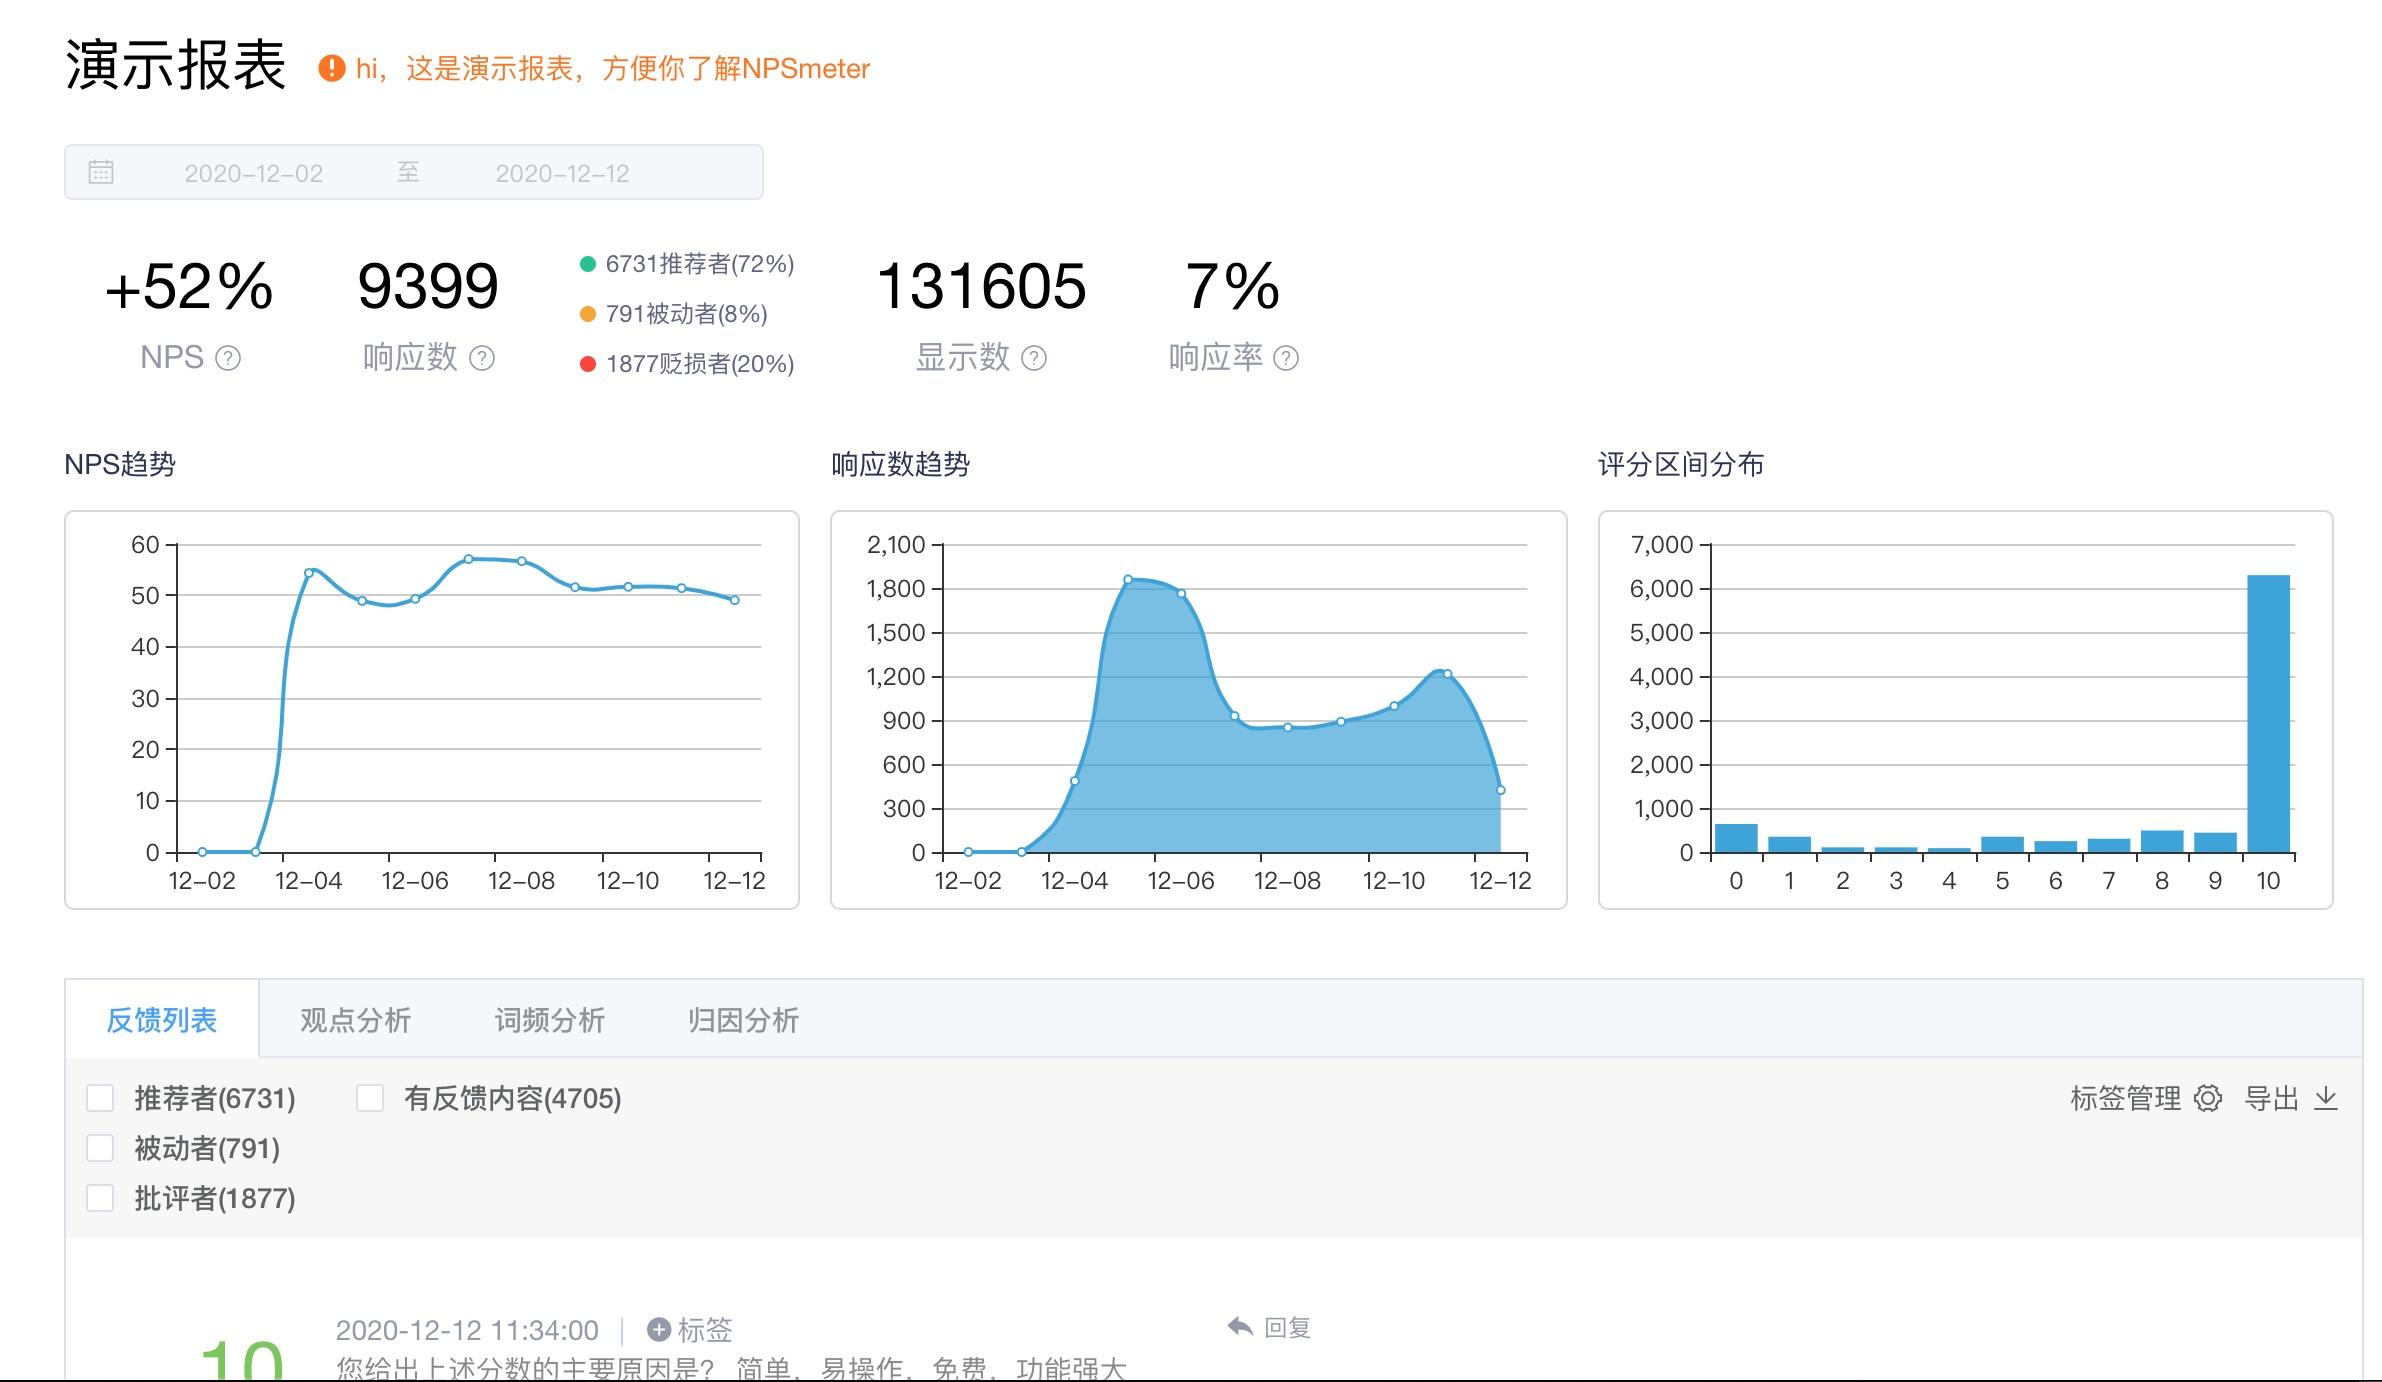2382x1382 pixels.
Task: Click the last data point on NPS趋势 line
Action: coord(734,600)
